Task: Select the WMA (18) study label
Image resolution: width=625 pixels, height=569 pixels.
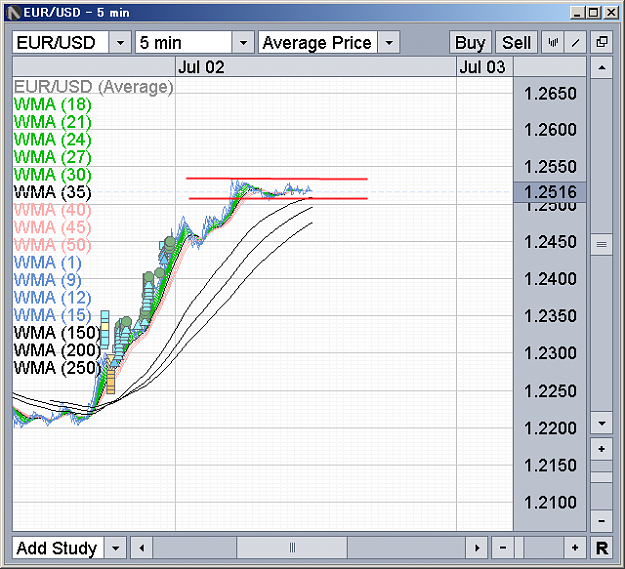Action: click(53, 104)
